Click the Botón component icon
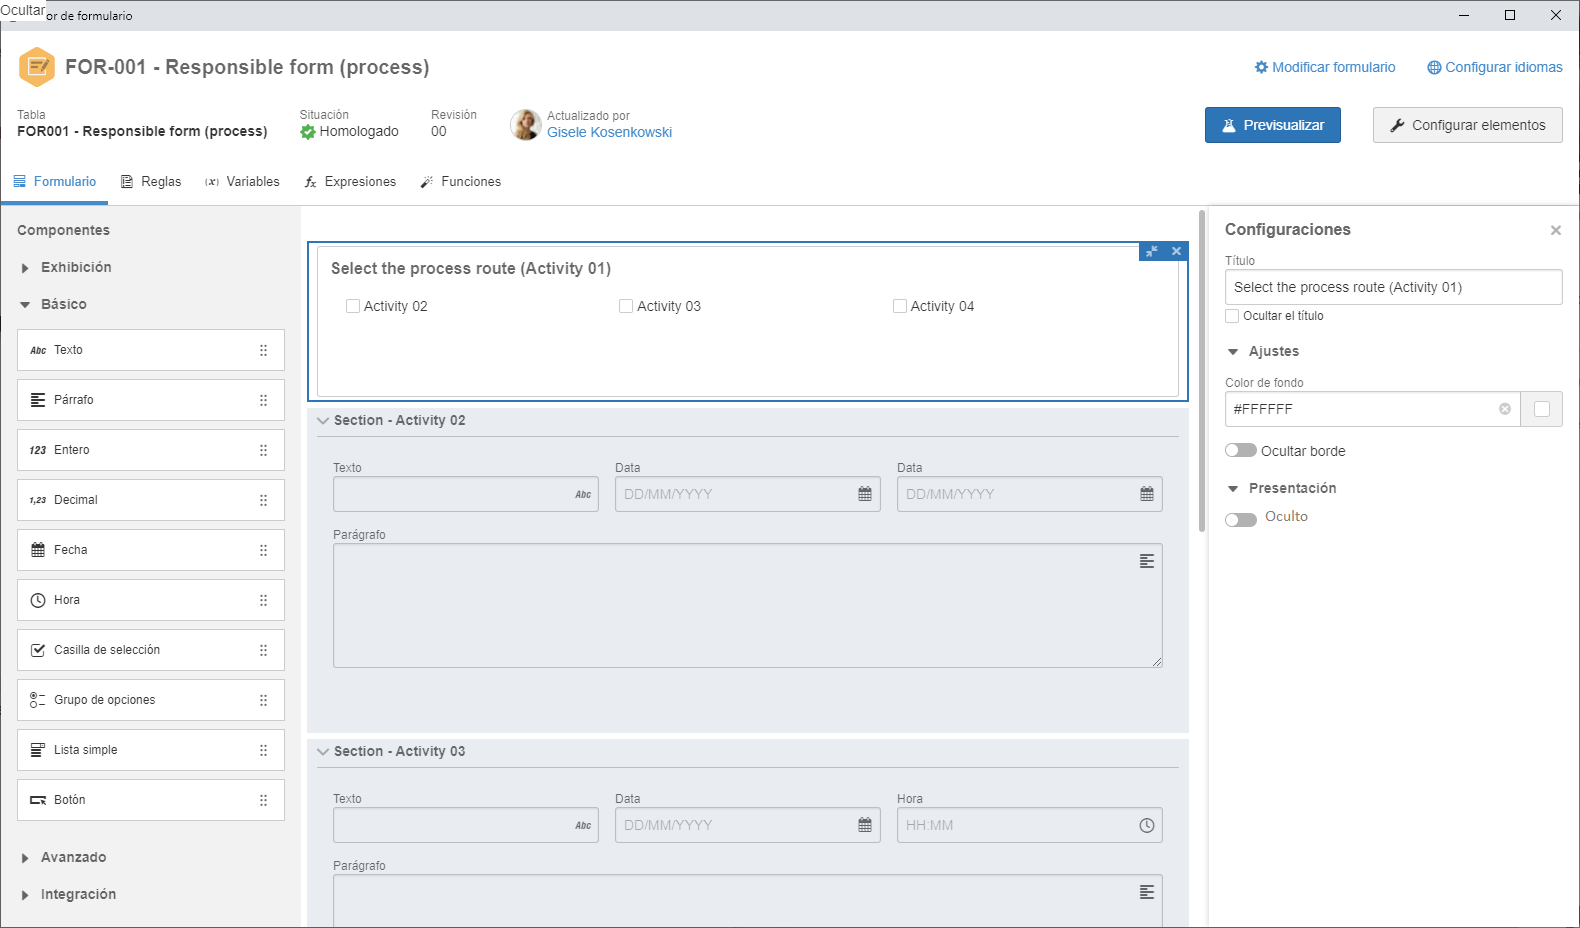This screenshot has width=1580, height=928. click(x=38, y=800)
